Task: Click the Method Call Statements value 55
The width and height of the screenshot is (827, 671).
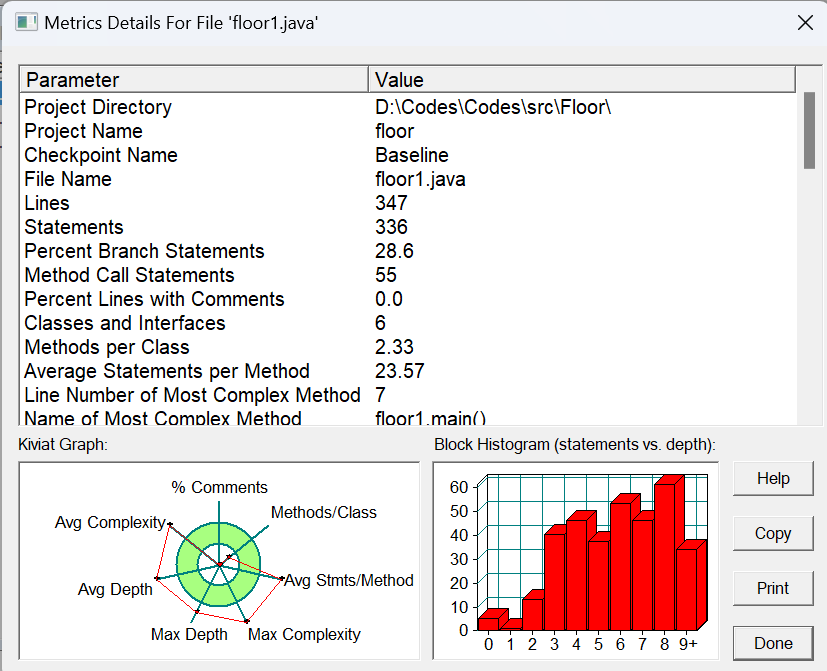Action: click(x=386, y=275)
